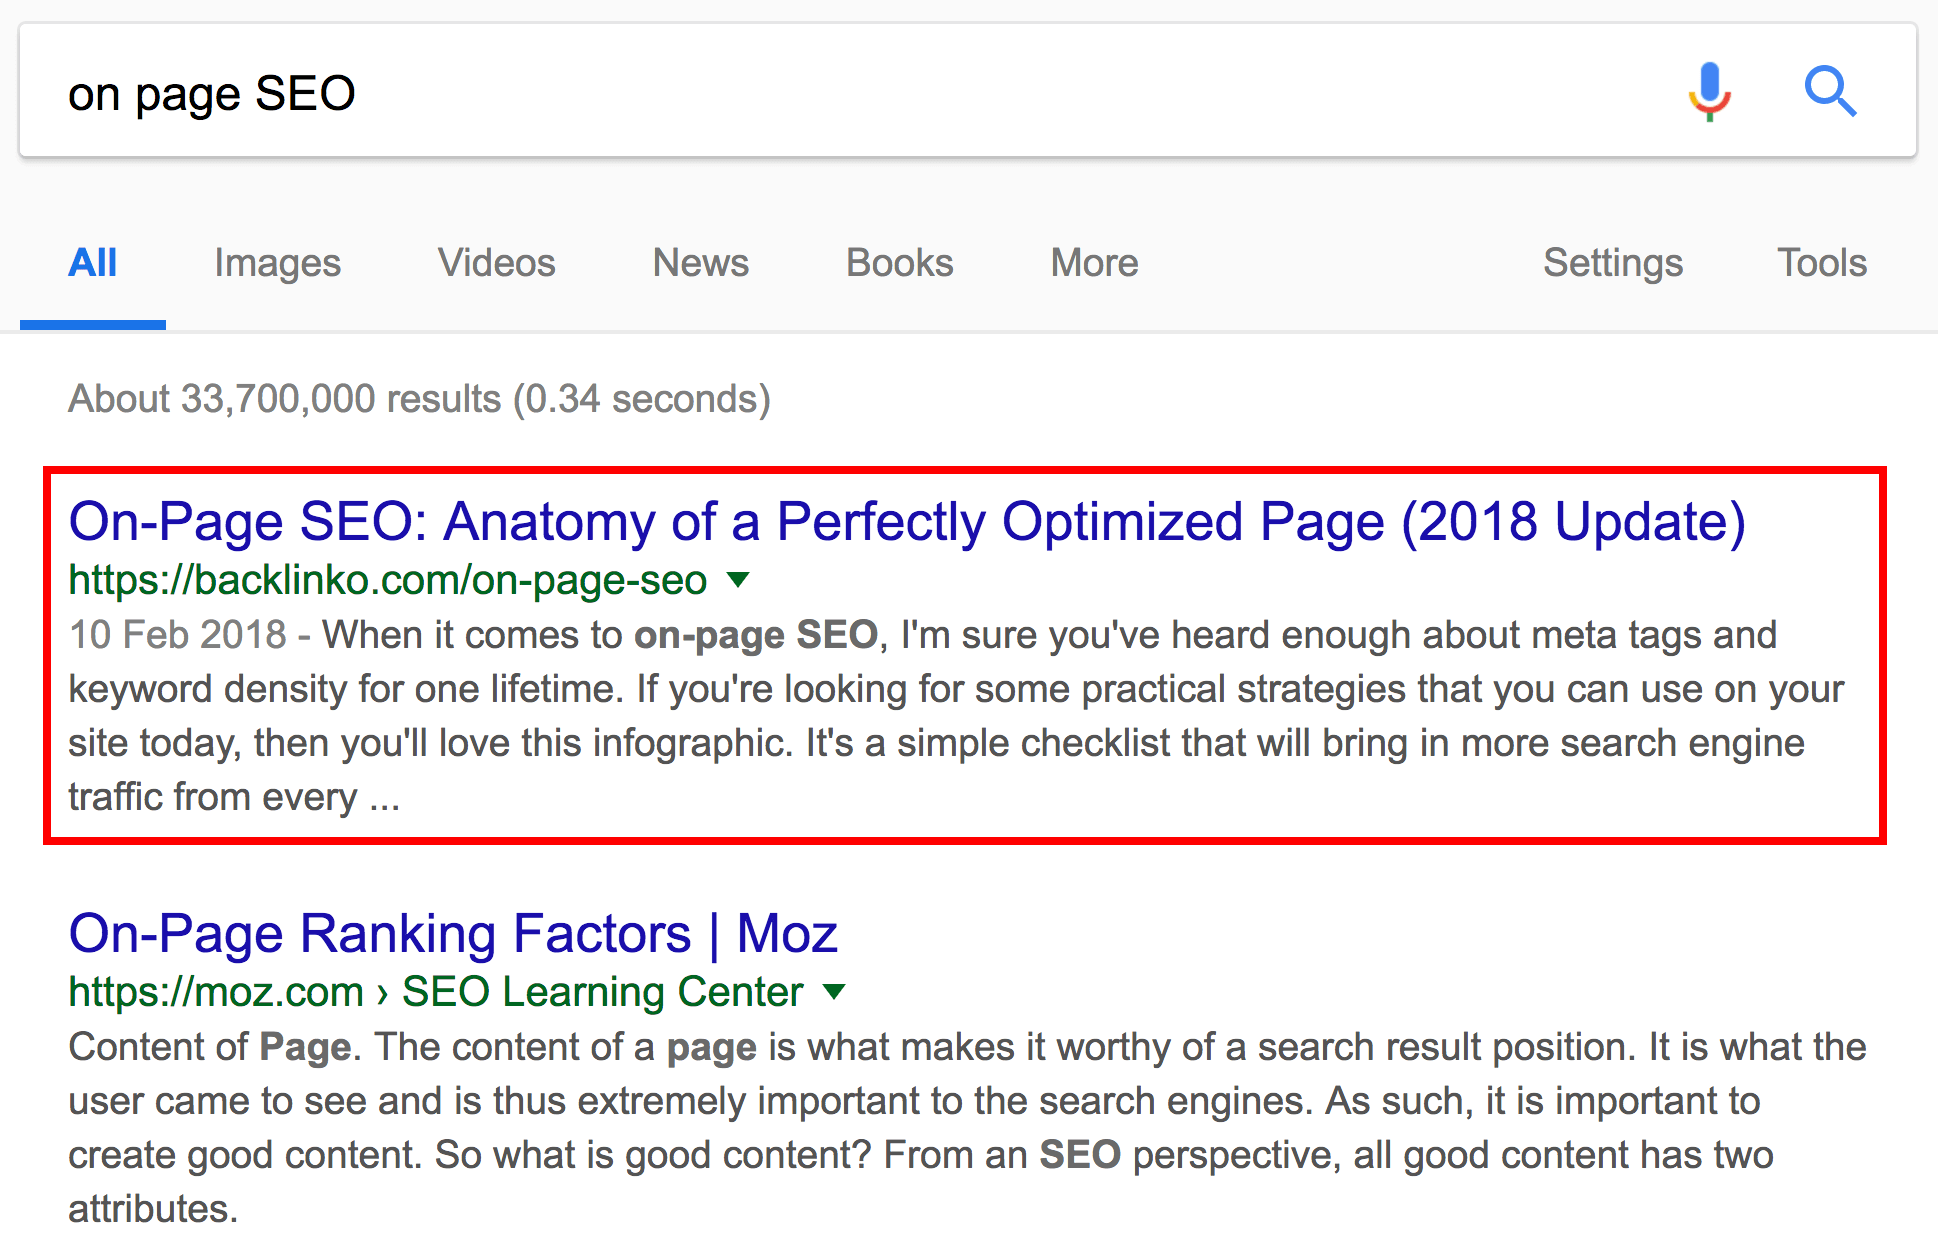1938x1260 pixels.
Task: Open the On-Page SEO Anatomy result title
Action: pos(907,522)
